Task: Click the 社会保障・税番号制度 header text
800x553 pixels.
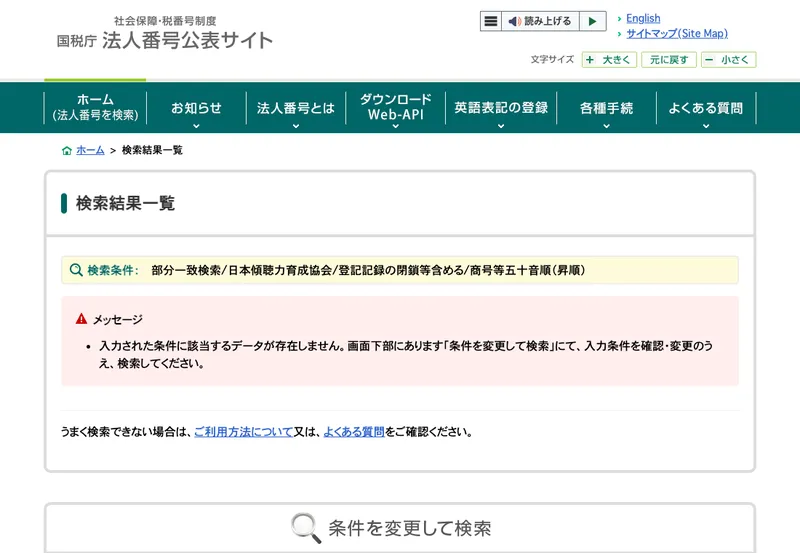Action: coord(165,21)
